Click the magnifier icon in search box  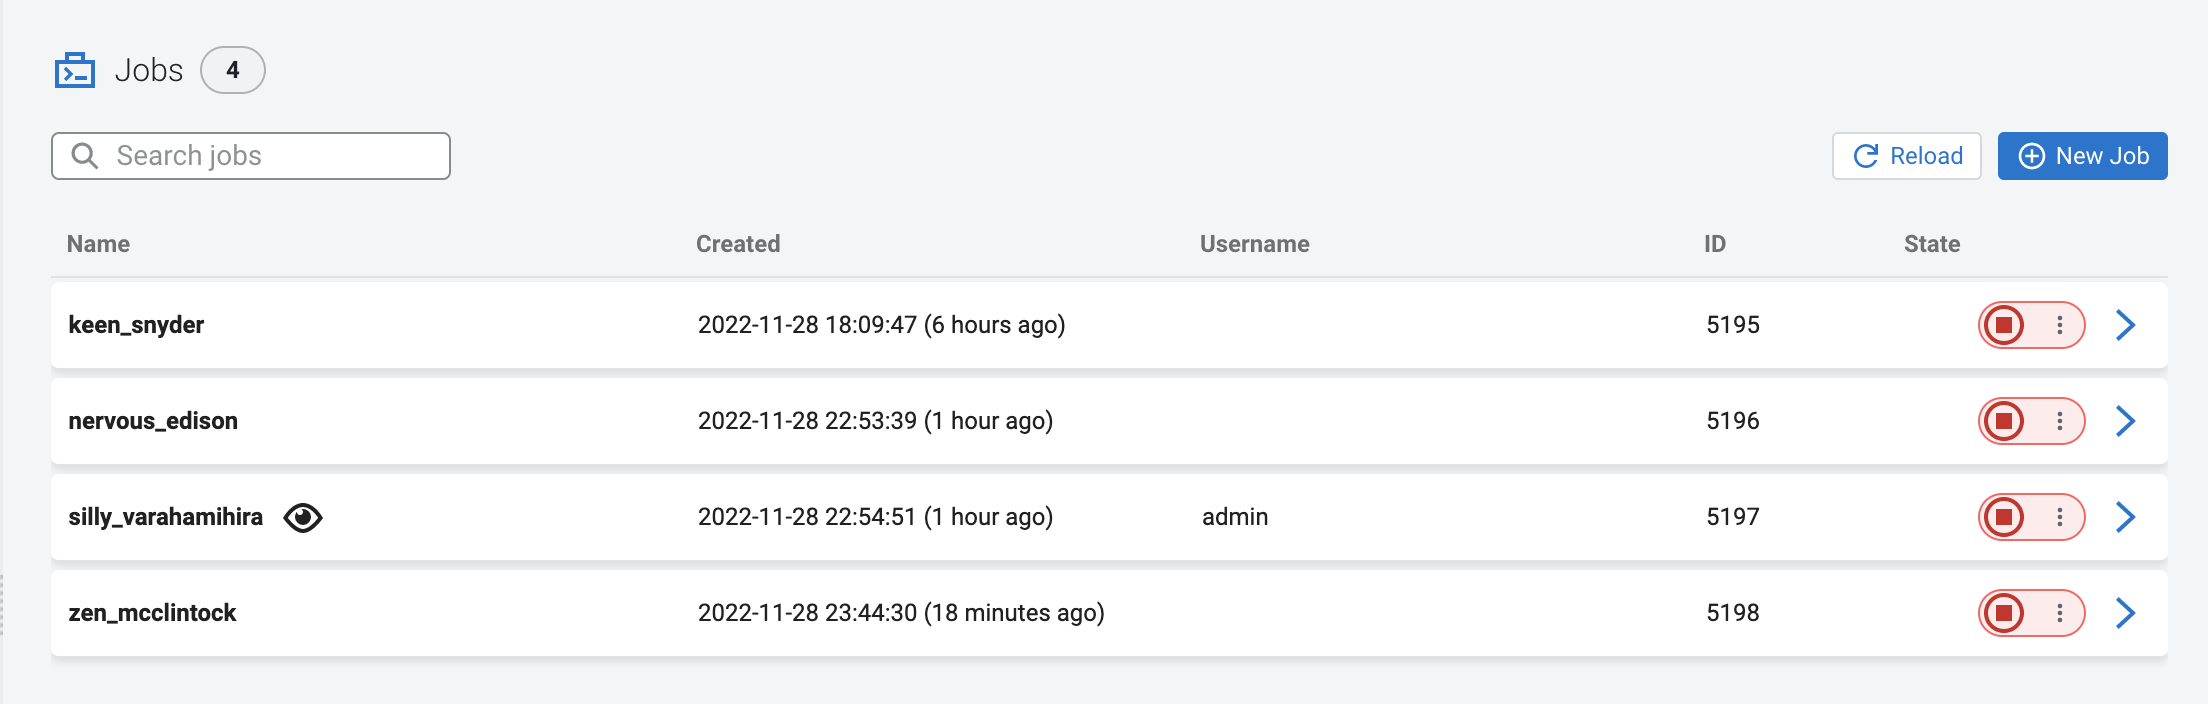[85, 156]
